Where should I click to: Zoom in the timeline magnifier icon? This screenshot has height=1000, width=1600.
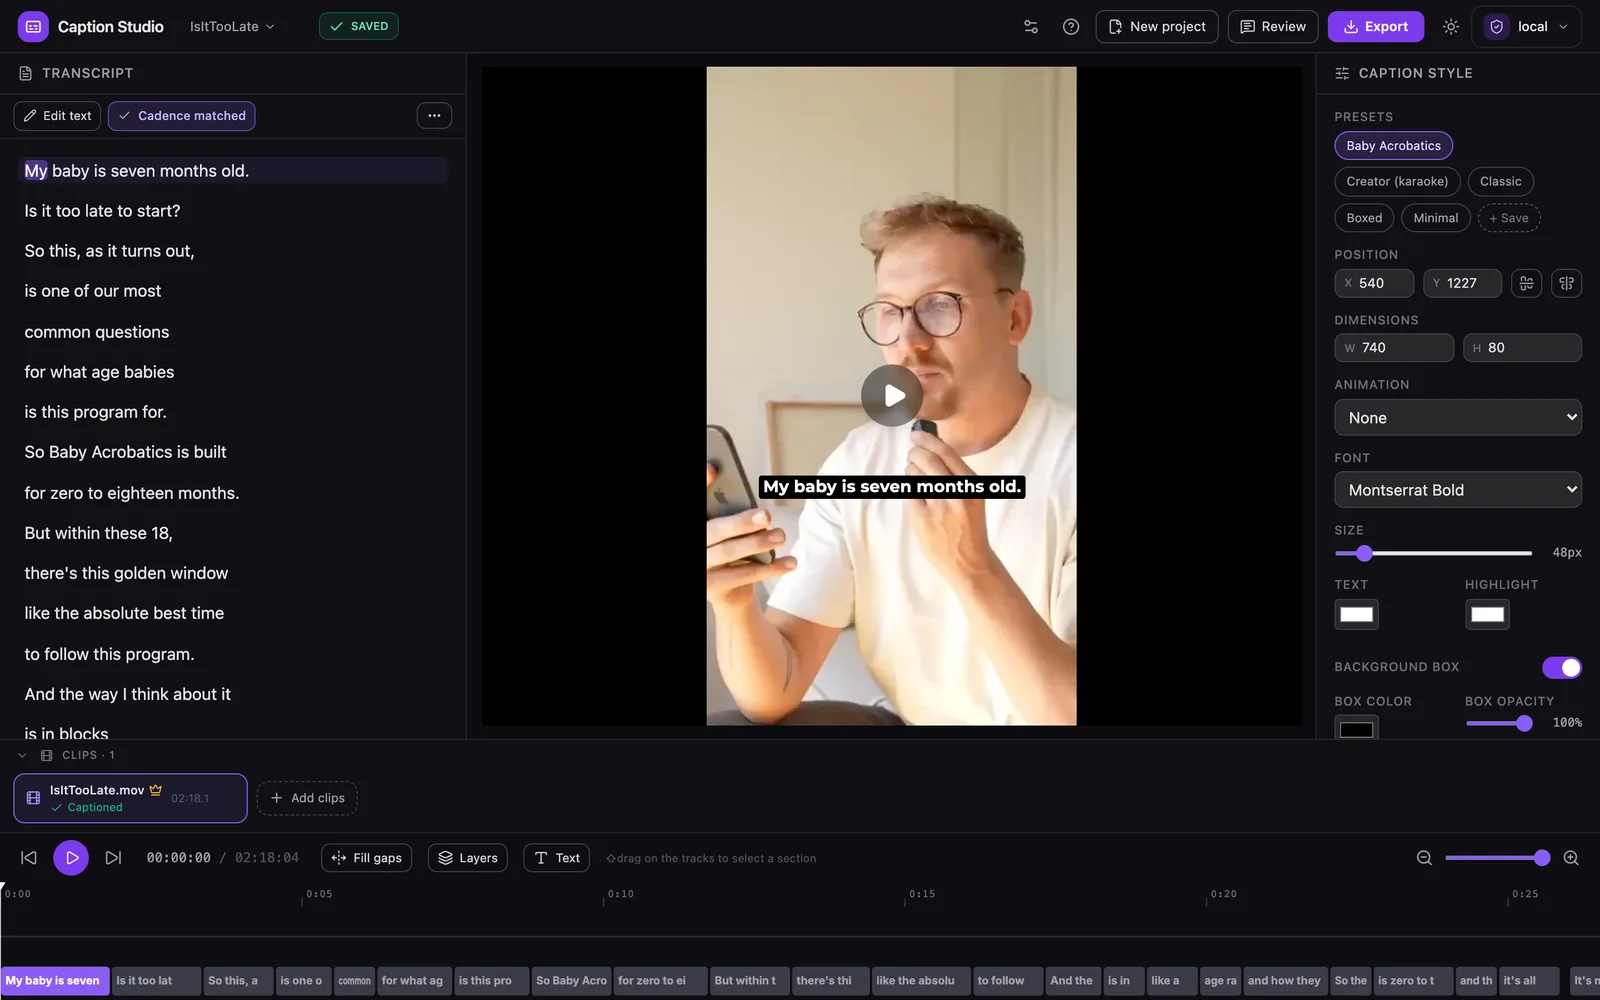(1571, 858)
